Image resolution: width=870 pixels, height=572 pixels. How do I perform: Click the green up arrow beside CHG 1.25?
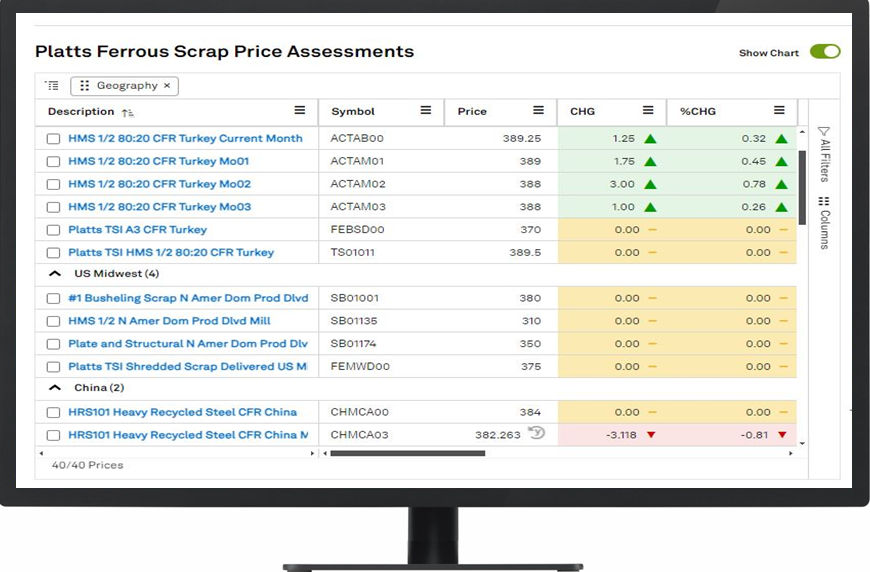tap(650, 139)
